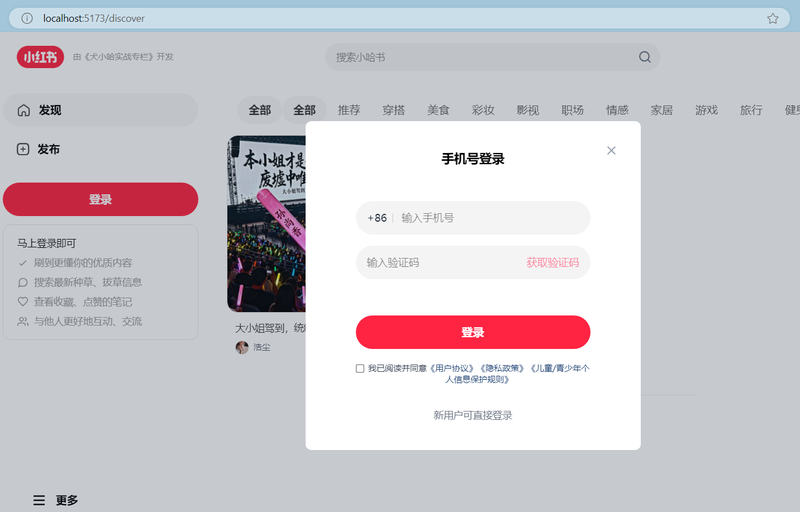The height and width of the screenshot is (512, 800).
Task: Click 获取验证码 to request code
Action: pos(553,263)
